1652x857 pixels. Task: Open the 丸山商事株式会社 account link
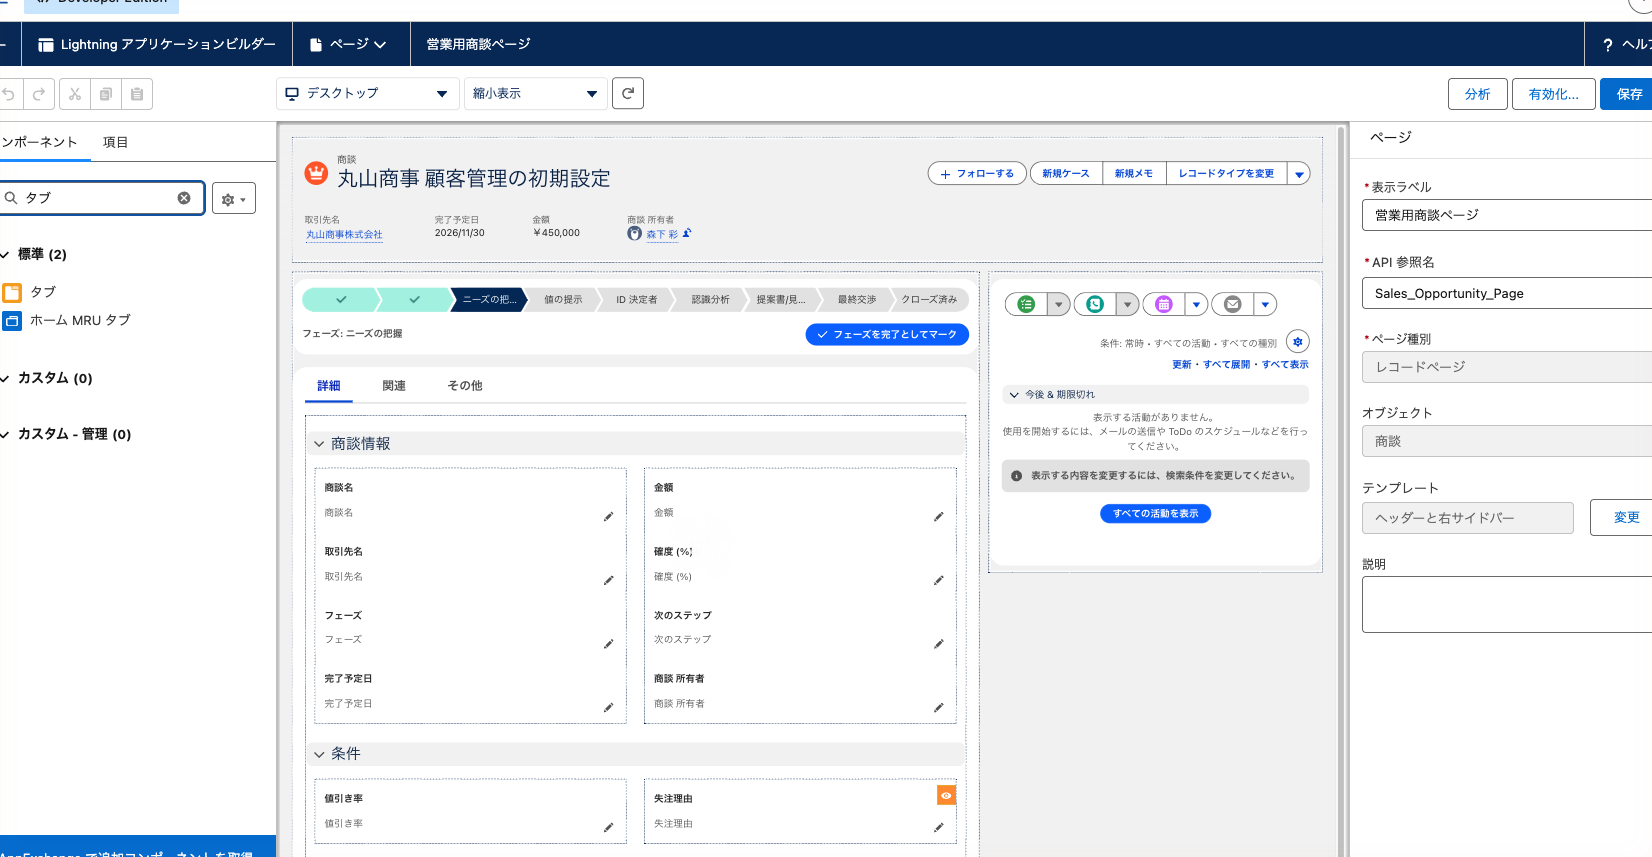click(344, 235)
